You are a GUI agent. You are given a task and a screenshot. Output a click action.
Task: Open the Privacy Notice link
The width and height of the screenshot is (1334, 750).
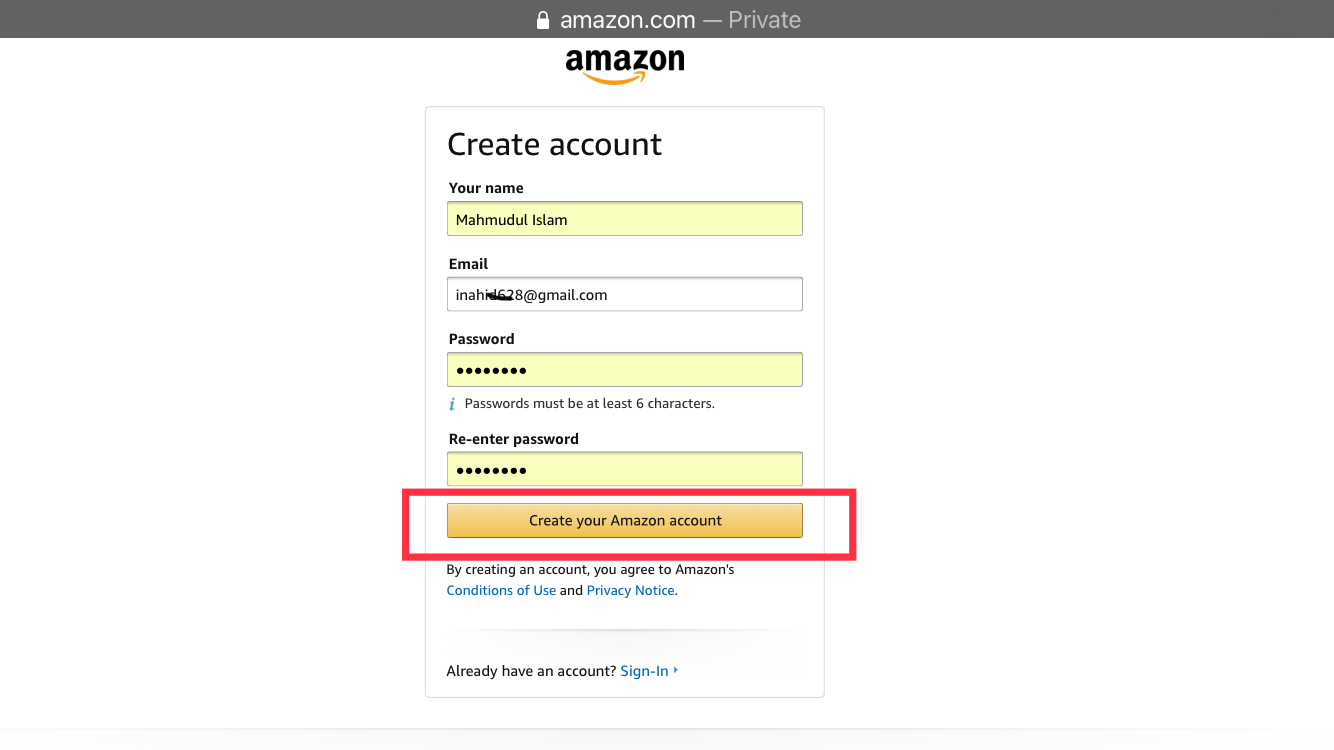(630, 590)
